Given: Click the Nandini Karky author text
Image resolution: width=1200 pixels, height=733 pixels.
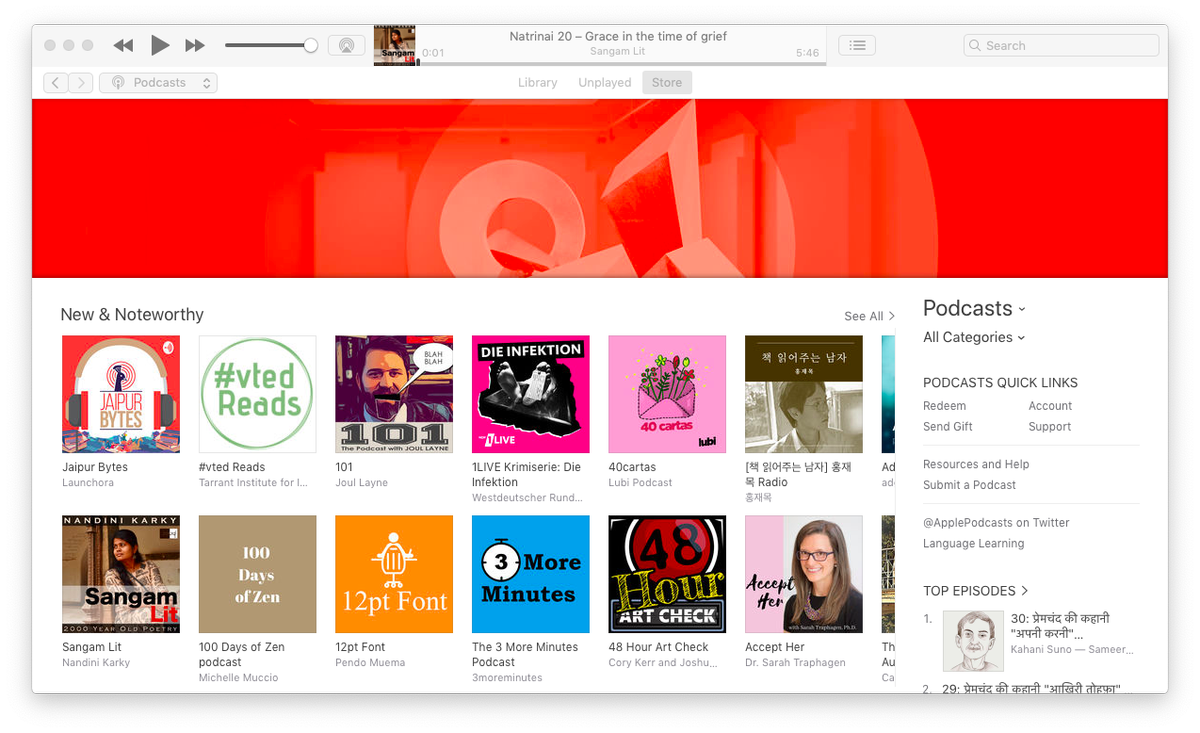Looking at the screenshot, I should point(96,663).
